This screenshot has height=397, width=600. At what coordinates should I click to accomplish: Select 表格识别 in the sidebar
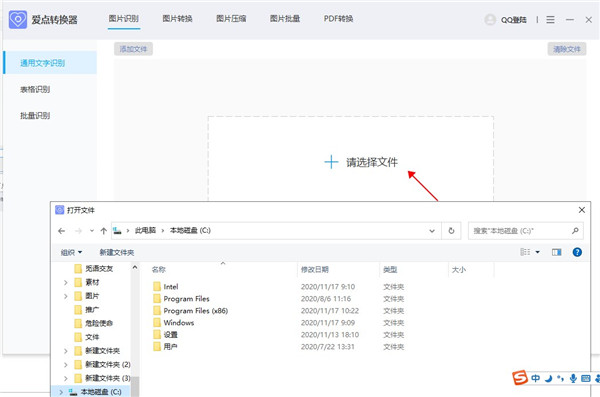(35, 89)
